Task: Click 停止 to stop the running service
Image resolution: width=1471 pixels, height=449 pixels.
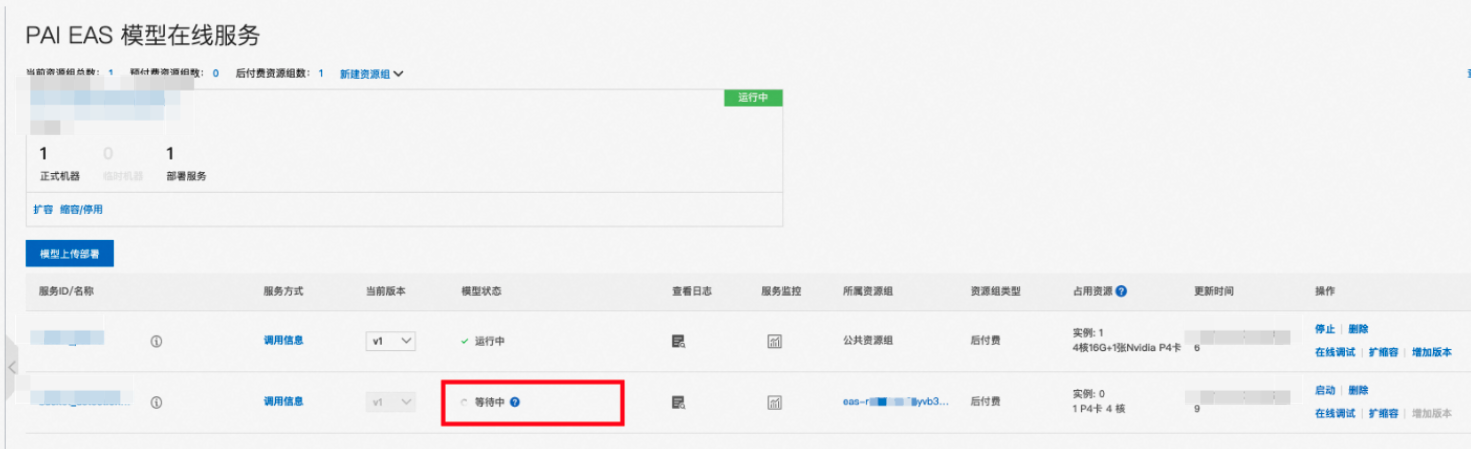Action: [1324, 329]
